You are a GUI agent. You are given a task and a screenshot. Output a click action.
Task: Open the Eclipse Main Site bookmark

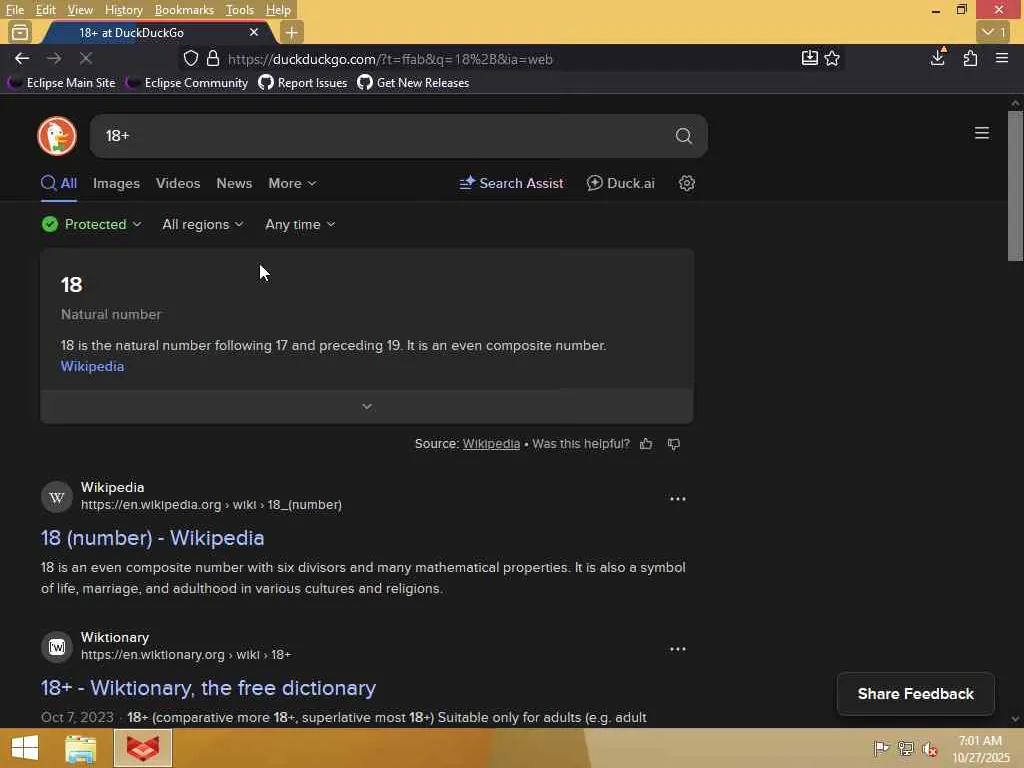point(62,83)
